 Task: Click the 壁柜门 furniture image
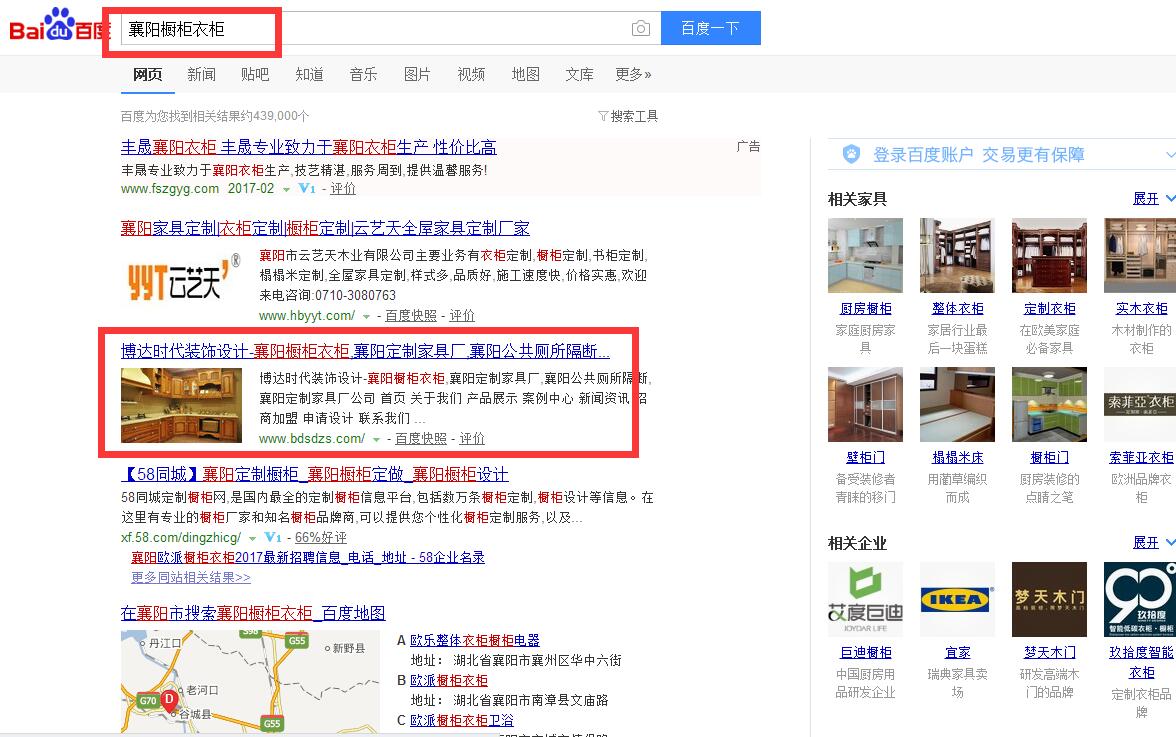866,404
